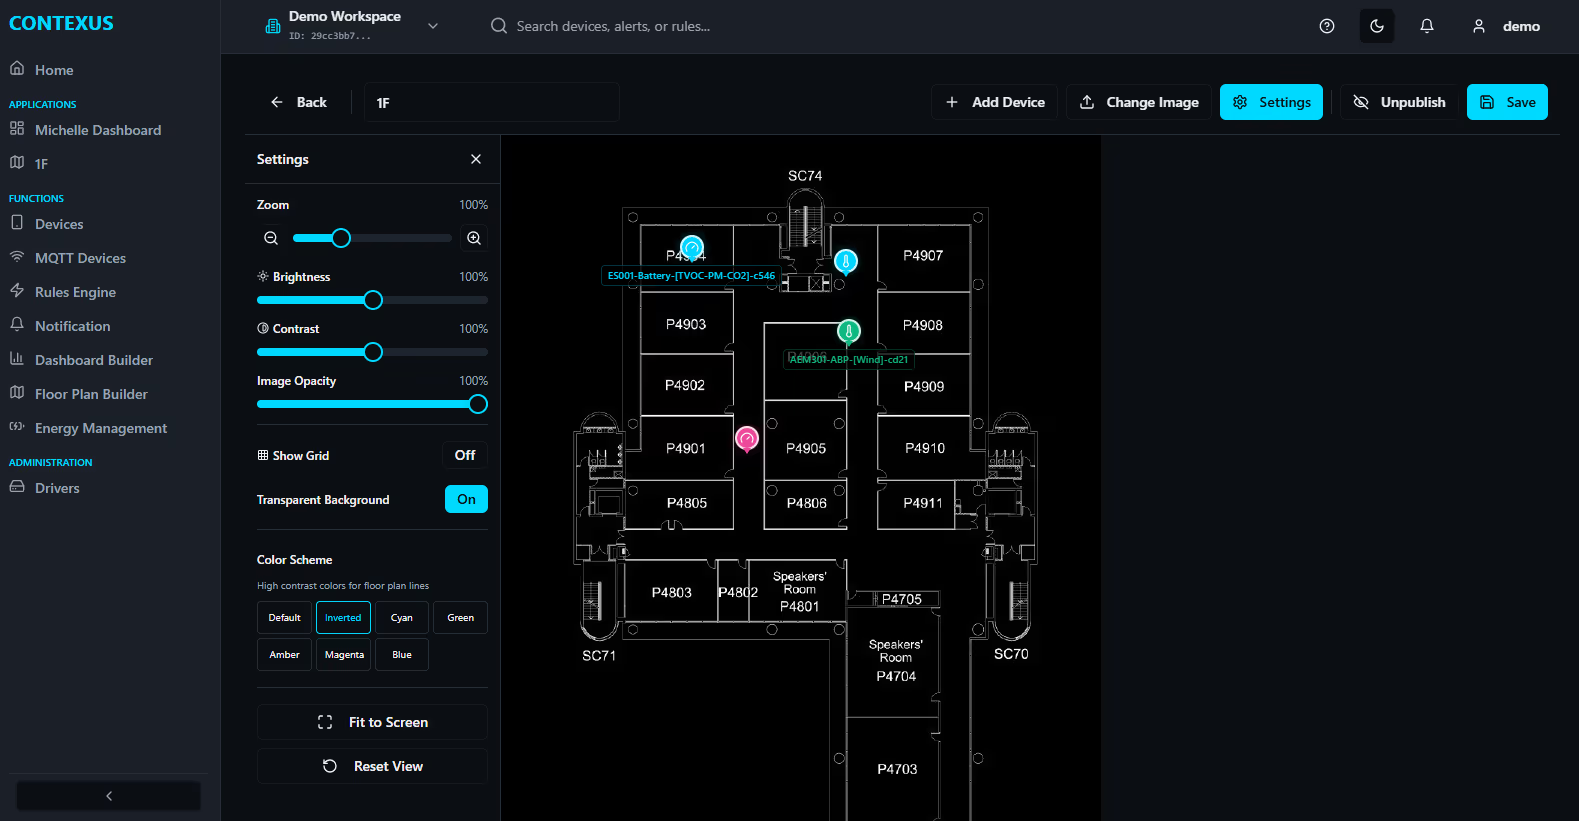
Task: Click the cyan thermometer device marker
Action: pos(846,262)
